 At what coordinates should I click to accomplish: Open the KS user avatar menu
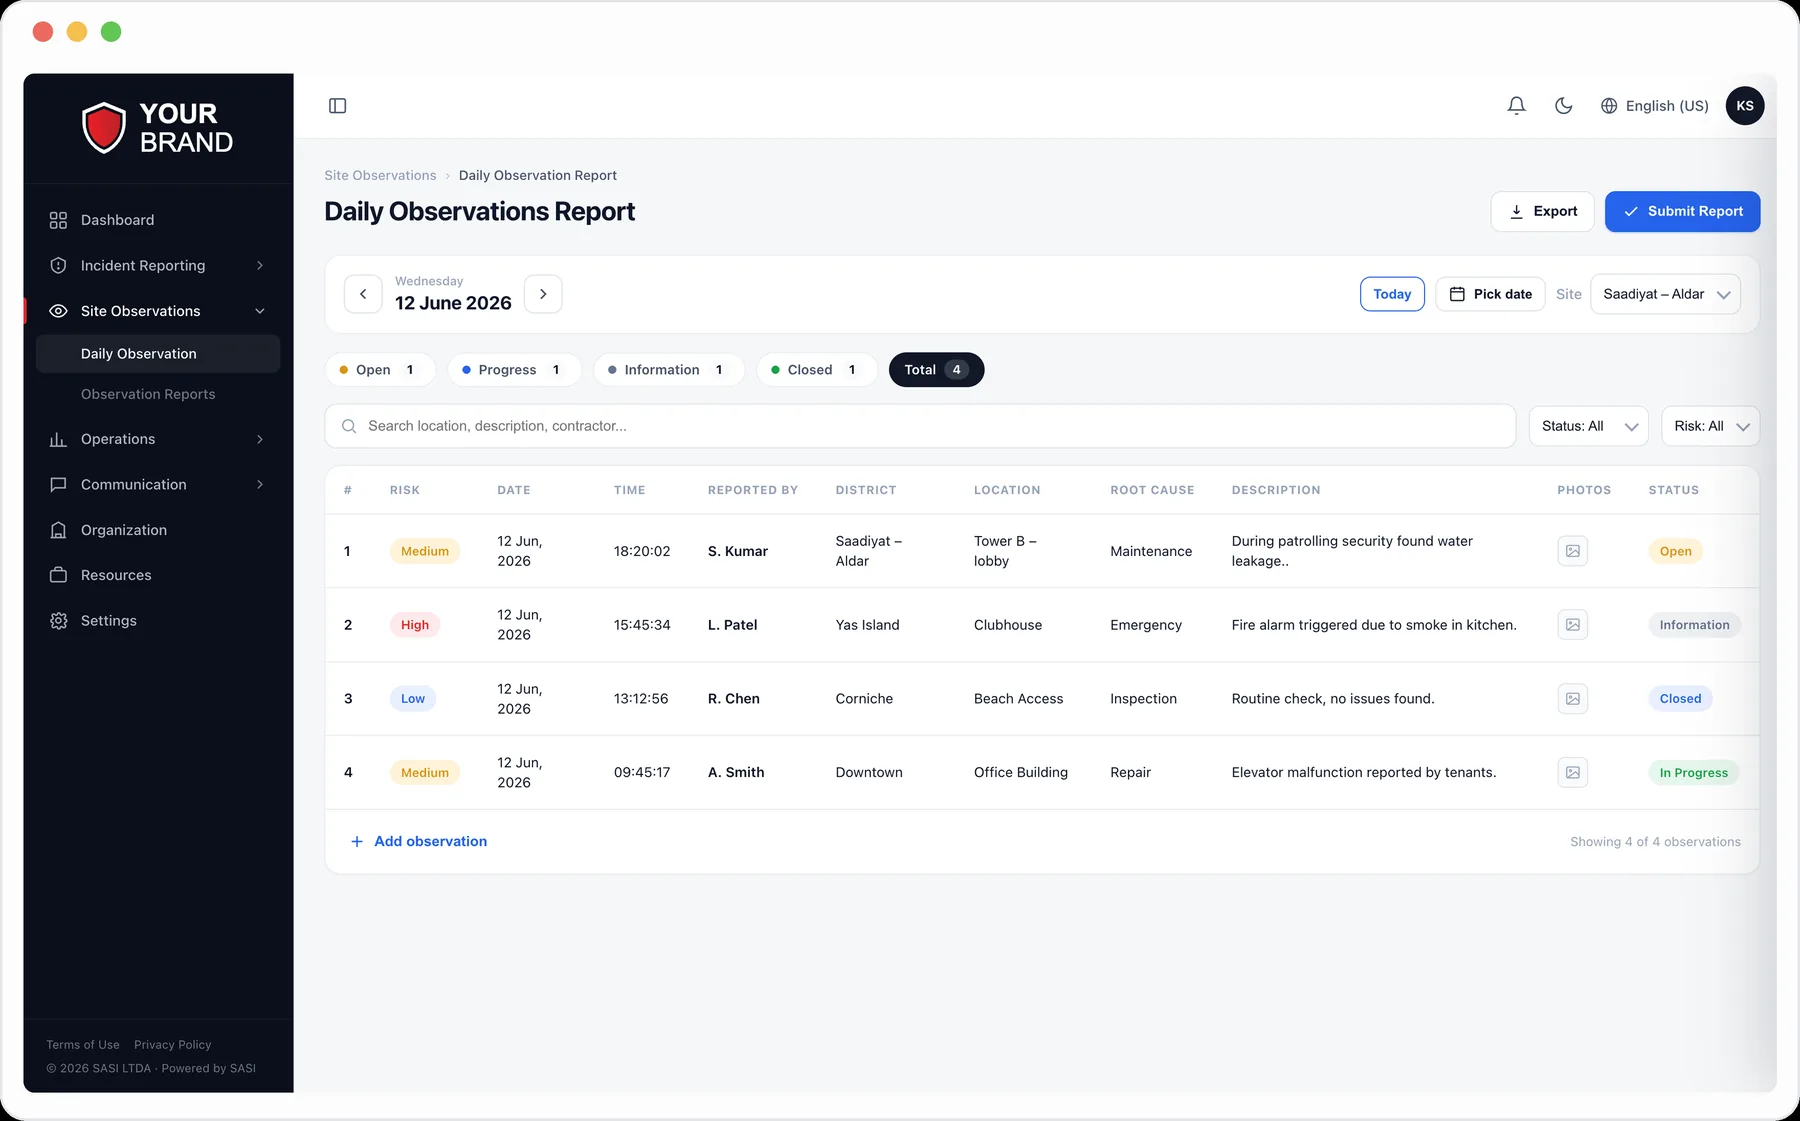[1745, 106]
